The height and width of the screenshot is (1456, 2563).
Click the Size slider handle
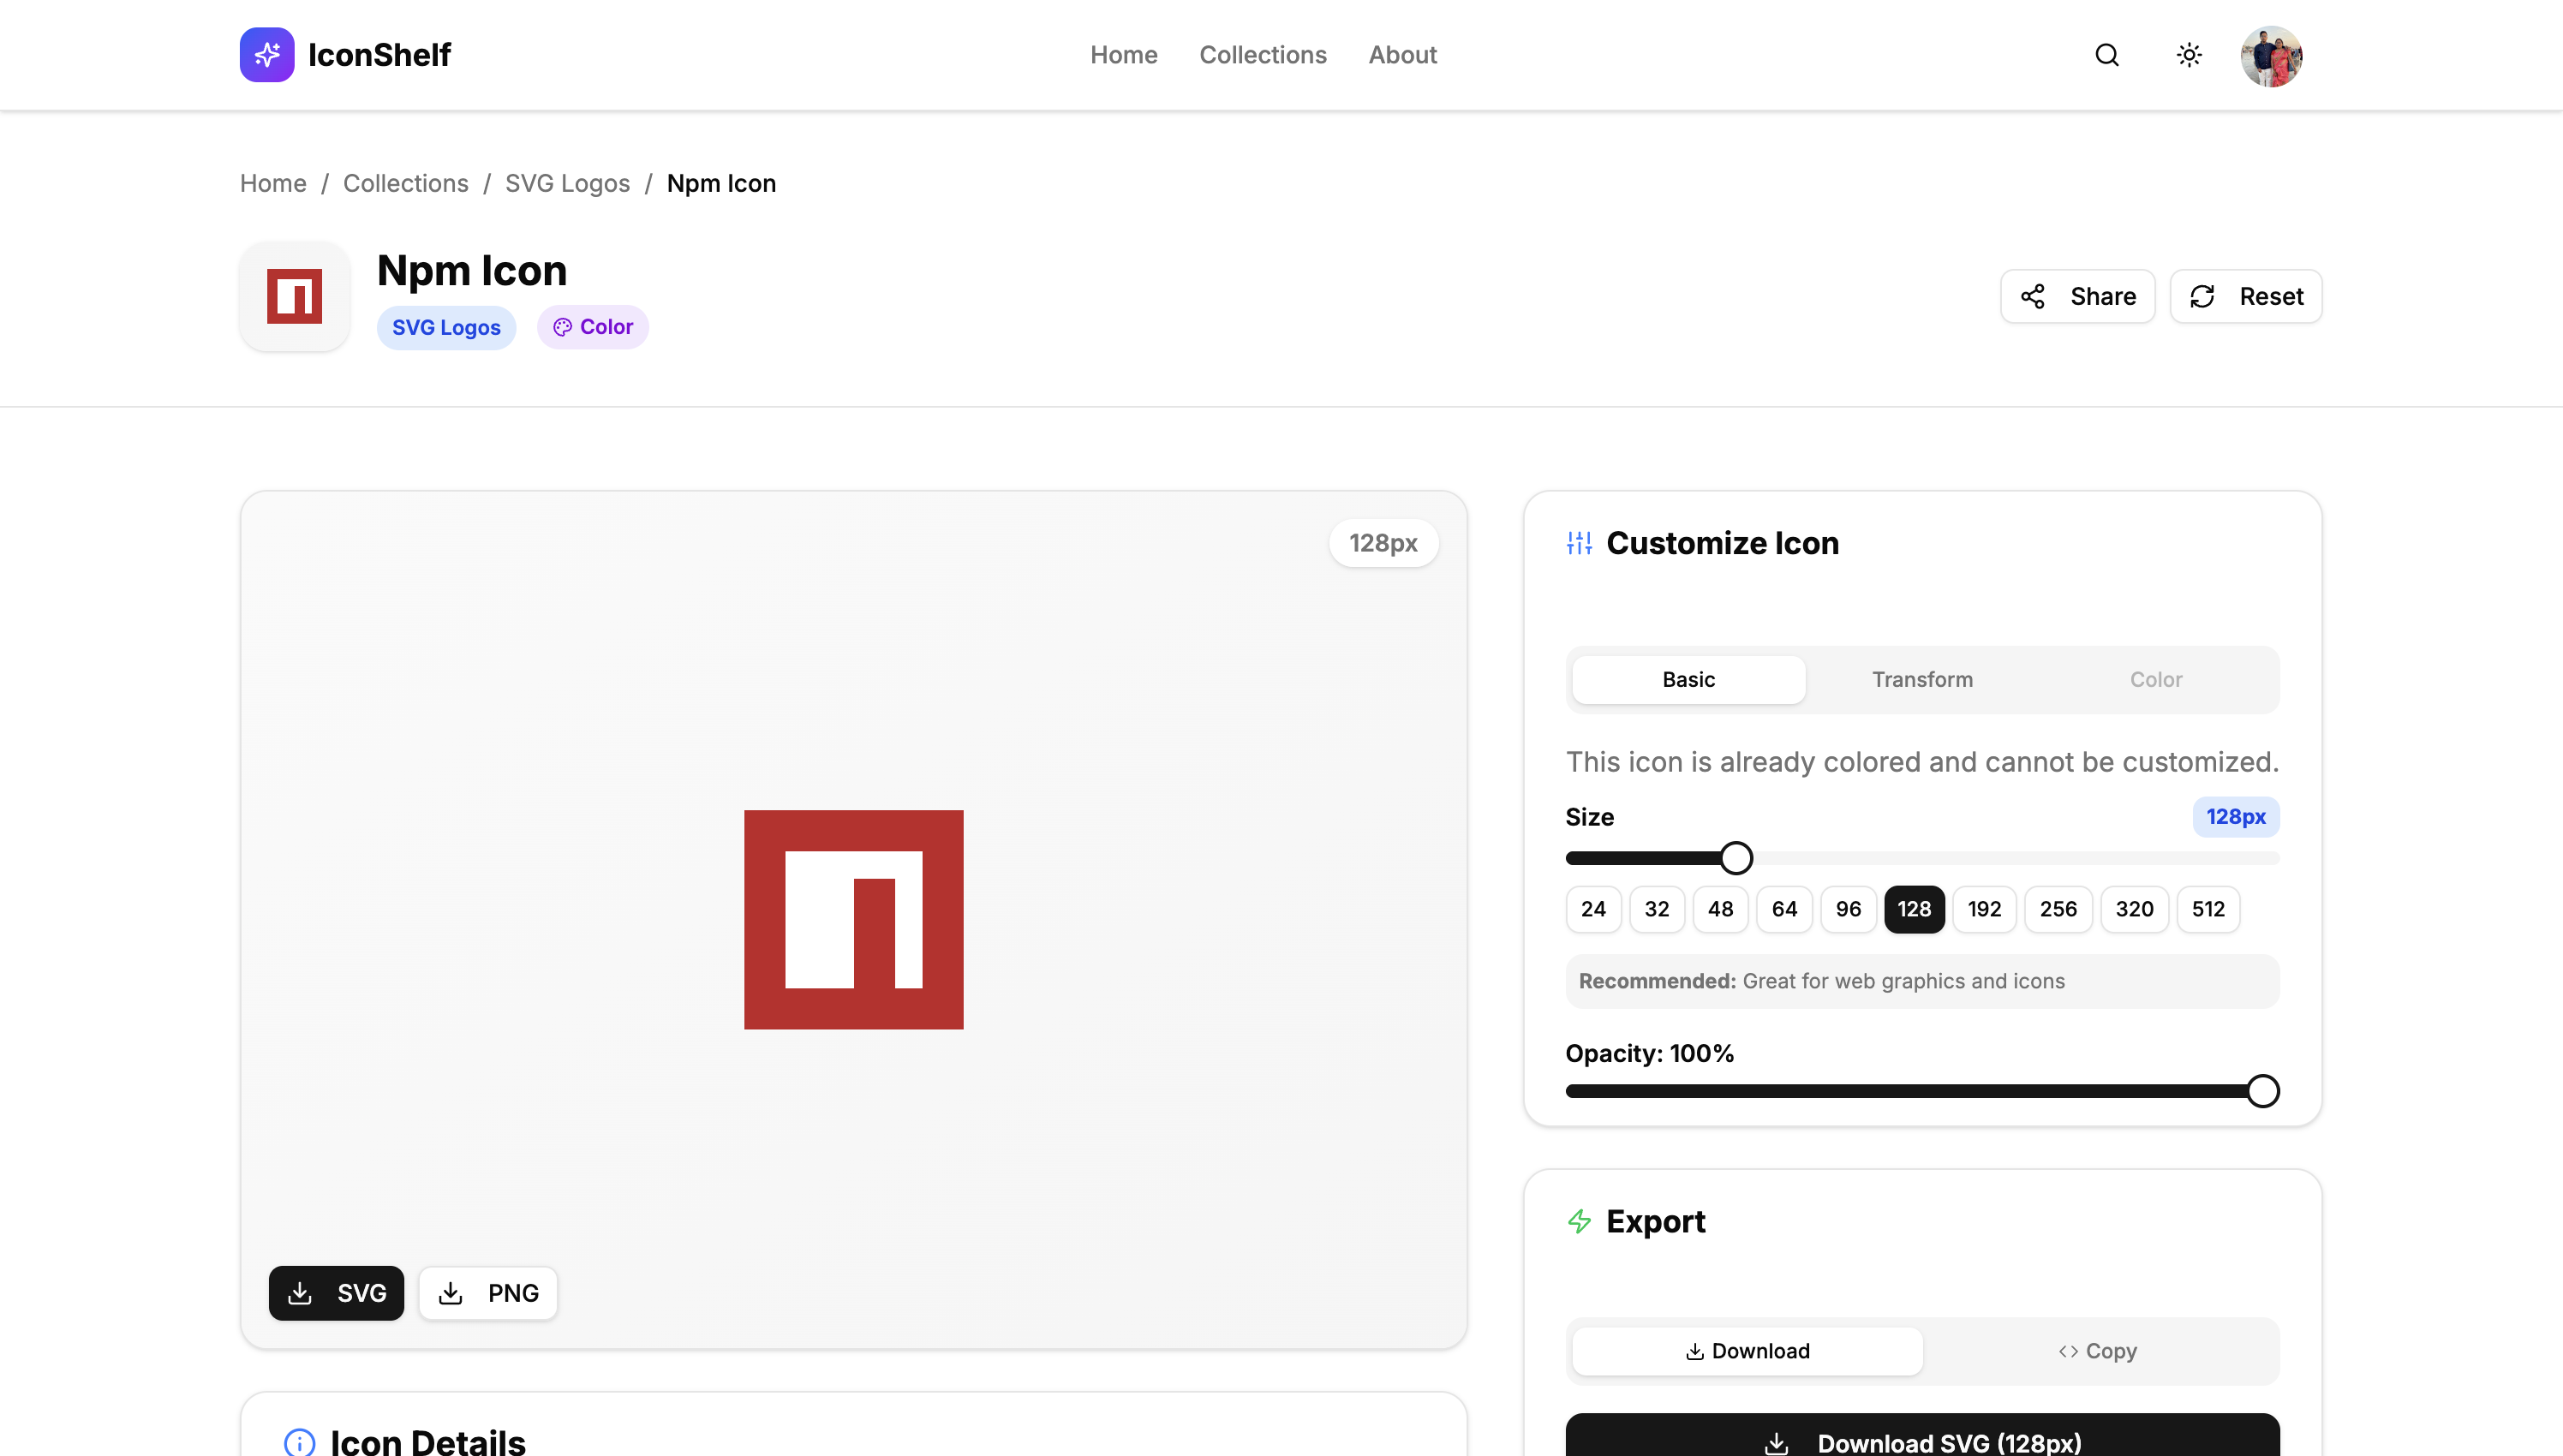pyautogui.click(x=1736, y=858)
